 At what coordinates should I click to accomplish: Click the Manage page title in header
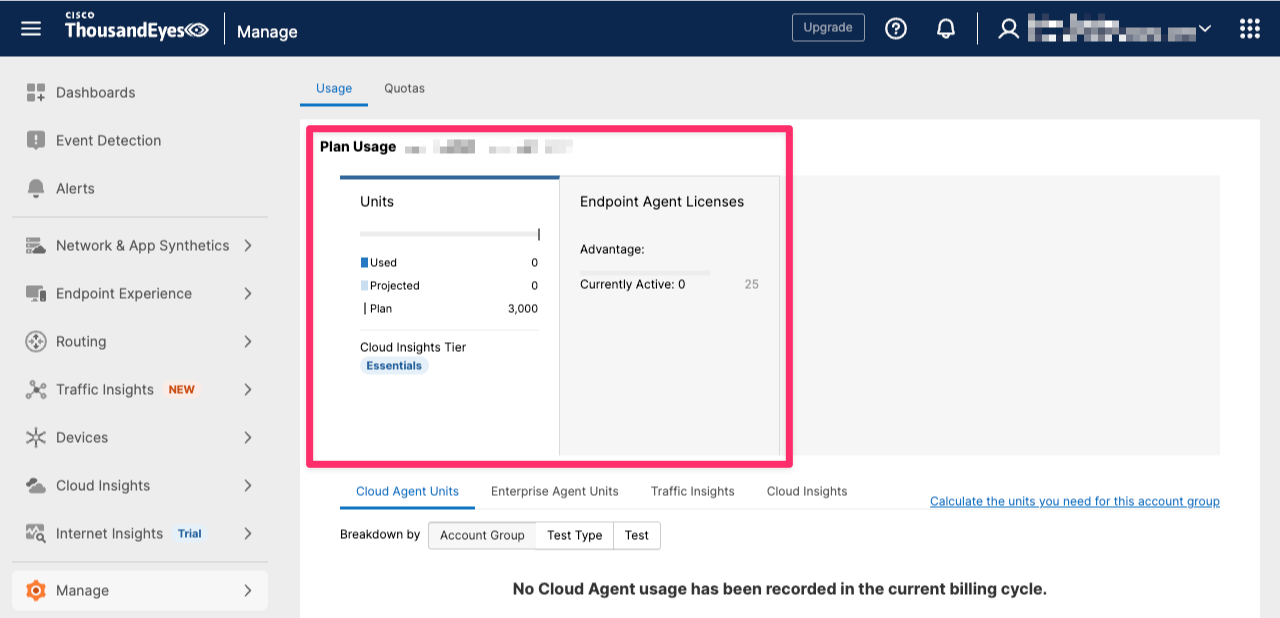pyautogui.click(x=267, y=32)
